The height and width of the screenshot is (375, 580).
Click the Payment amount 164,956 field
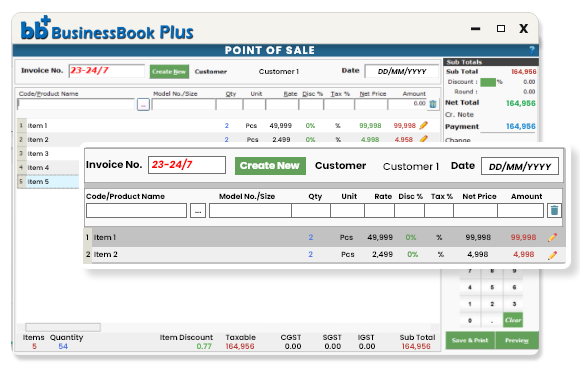(x=520, y=126)
